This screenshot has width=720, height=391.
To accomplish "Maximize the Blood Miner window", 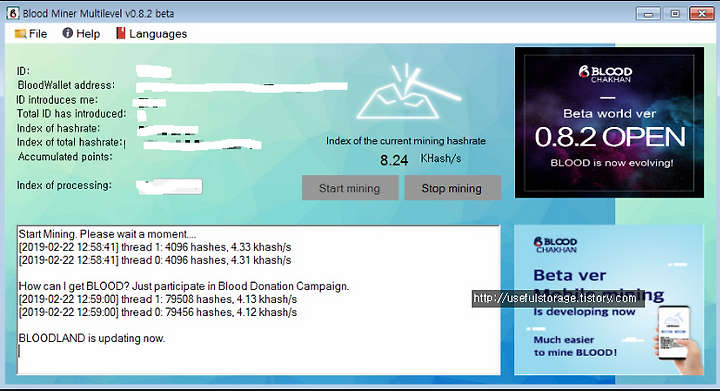I will tap(675, 14).
